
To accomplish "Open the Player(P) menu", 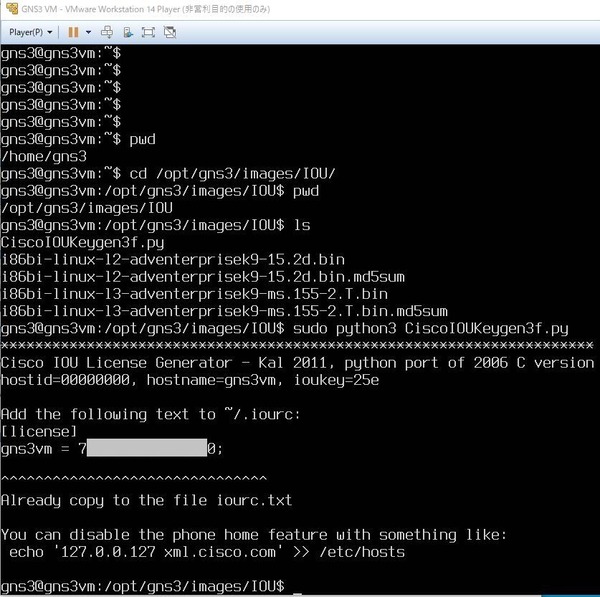I will 31,33.
